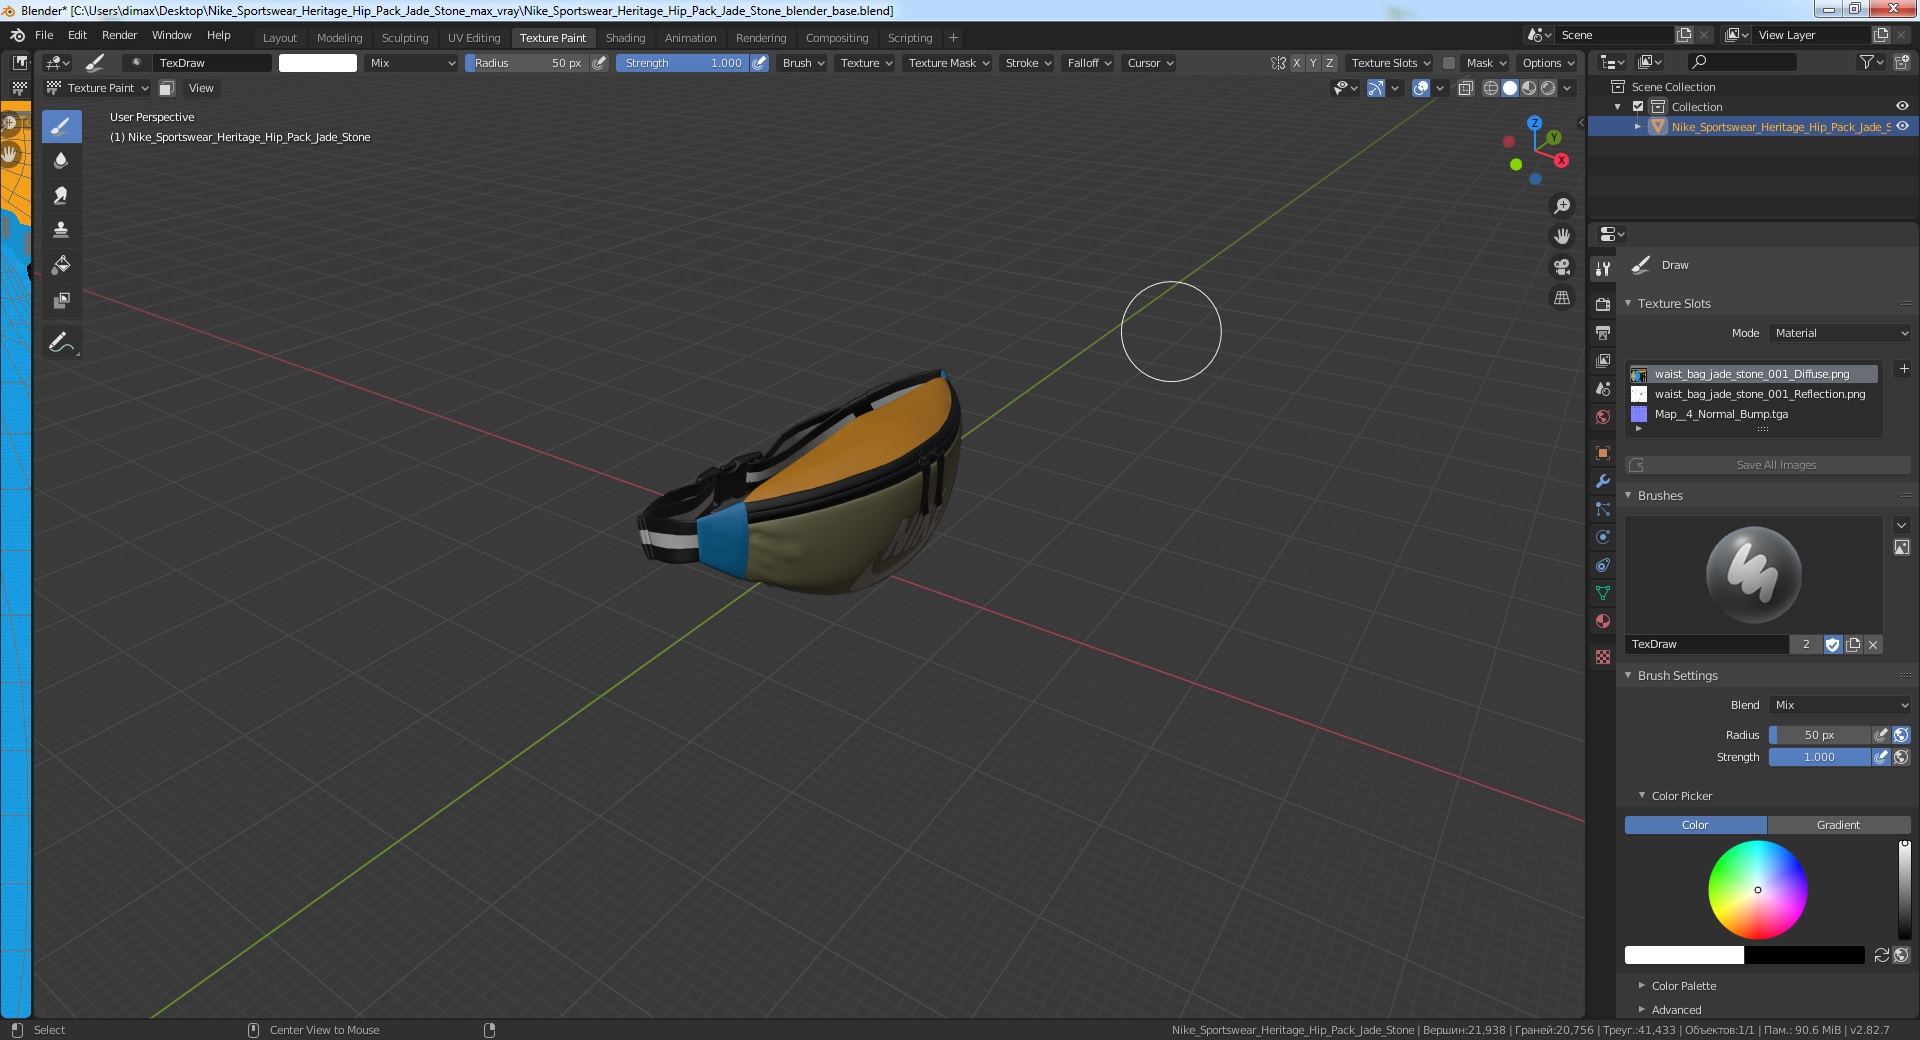Enable the stencil Mask checkbox
The width and height of the screenshot is (1920, 1040).
(1448, 63)
